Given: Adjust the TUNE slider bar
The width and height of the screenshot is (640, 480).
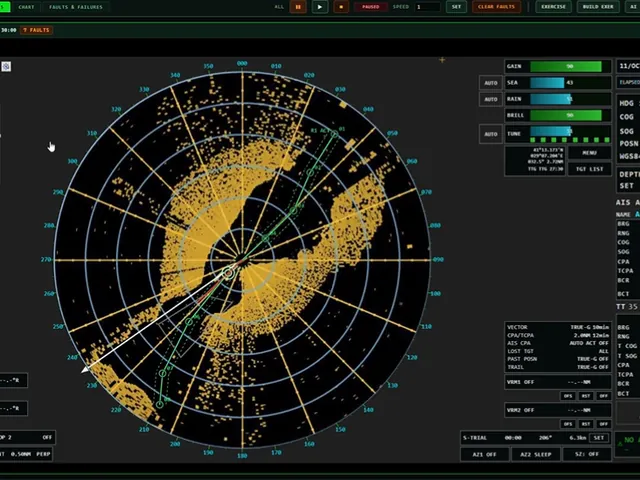Looking at the screenshot, I should coord(570,131).
